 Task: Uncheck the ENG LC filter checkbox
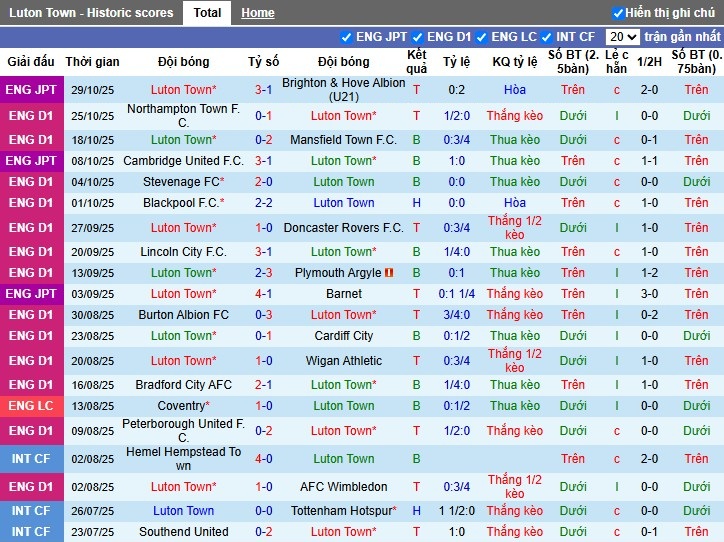(481, 37)
